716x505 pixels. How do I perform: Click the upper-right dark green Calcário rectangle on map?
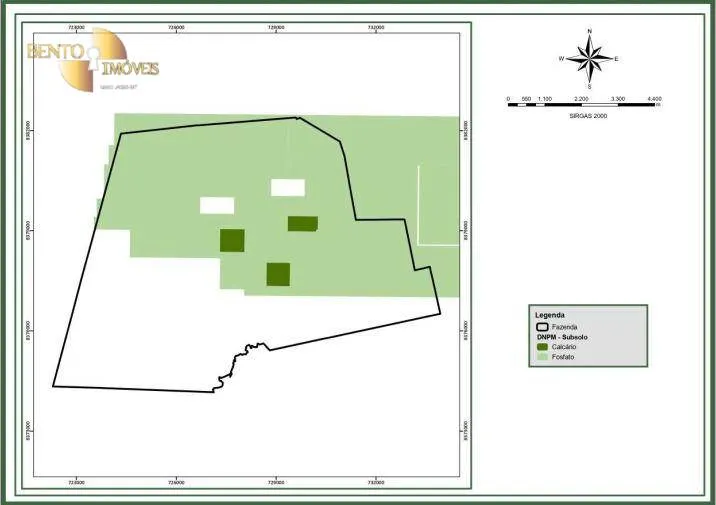pyautogui.click(x=303, y=224)
